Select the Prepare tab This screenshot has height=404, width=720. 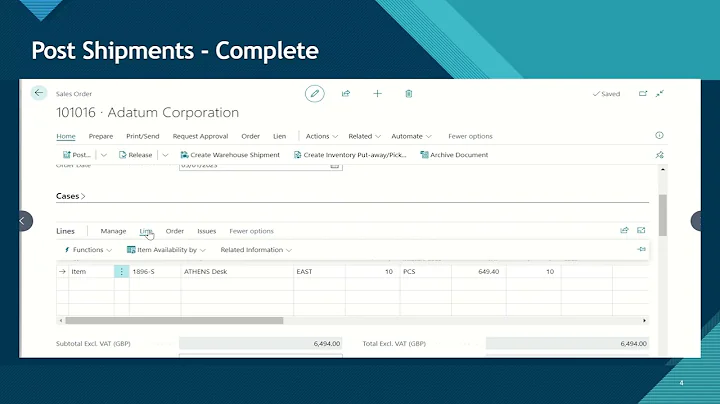(x=101, y=136)
